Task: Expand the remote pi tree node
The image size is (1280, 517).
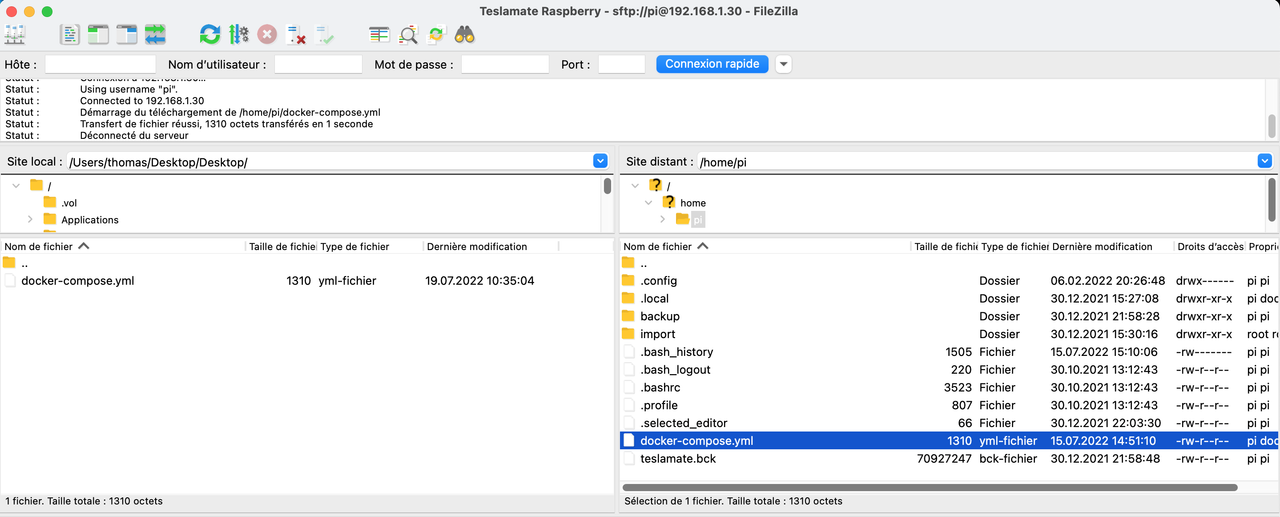Action: [663, 219]
